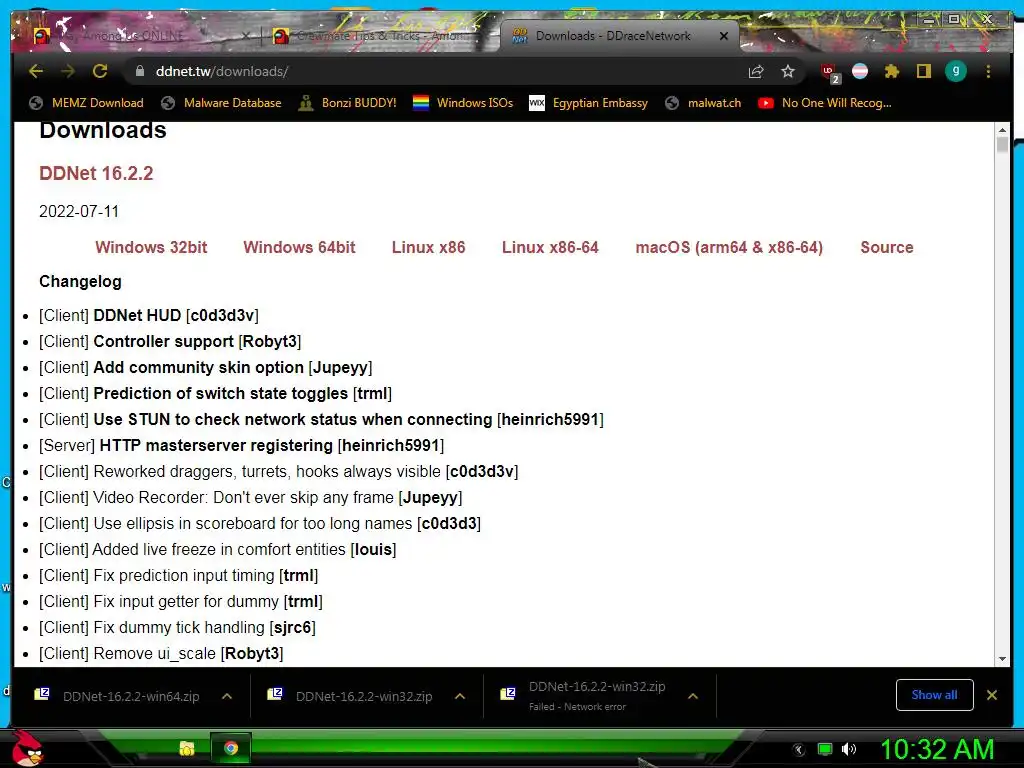Open the Egyptian Embassy bookmark
This screenshot has width=1024, height=768.
pyautogui.click(x=588, y=103)
